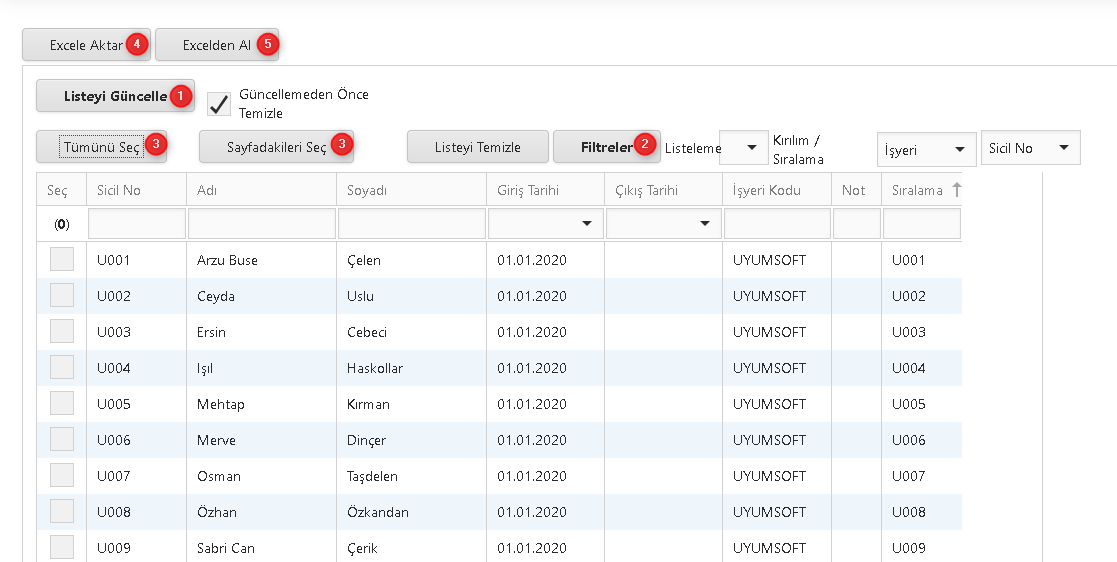The height and width of the screenshot is (562, 1117).
Task: Click Sayfadakileri Seç button
Action: [x=276, y=147]
